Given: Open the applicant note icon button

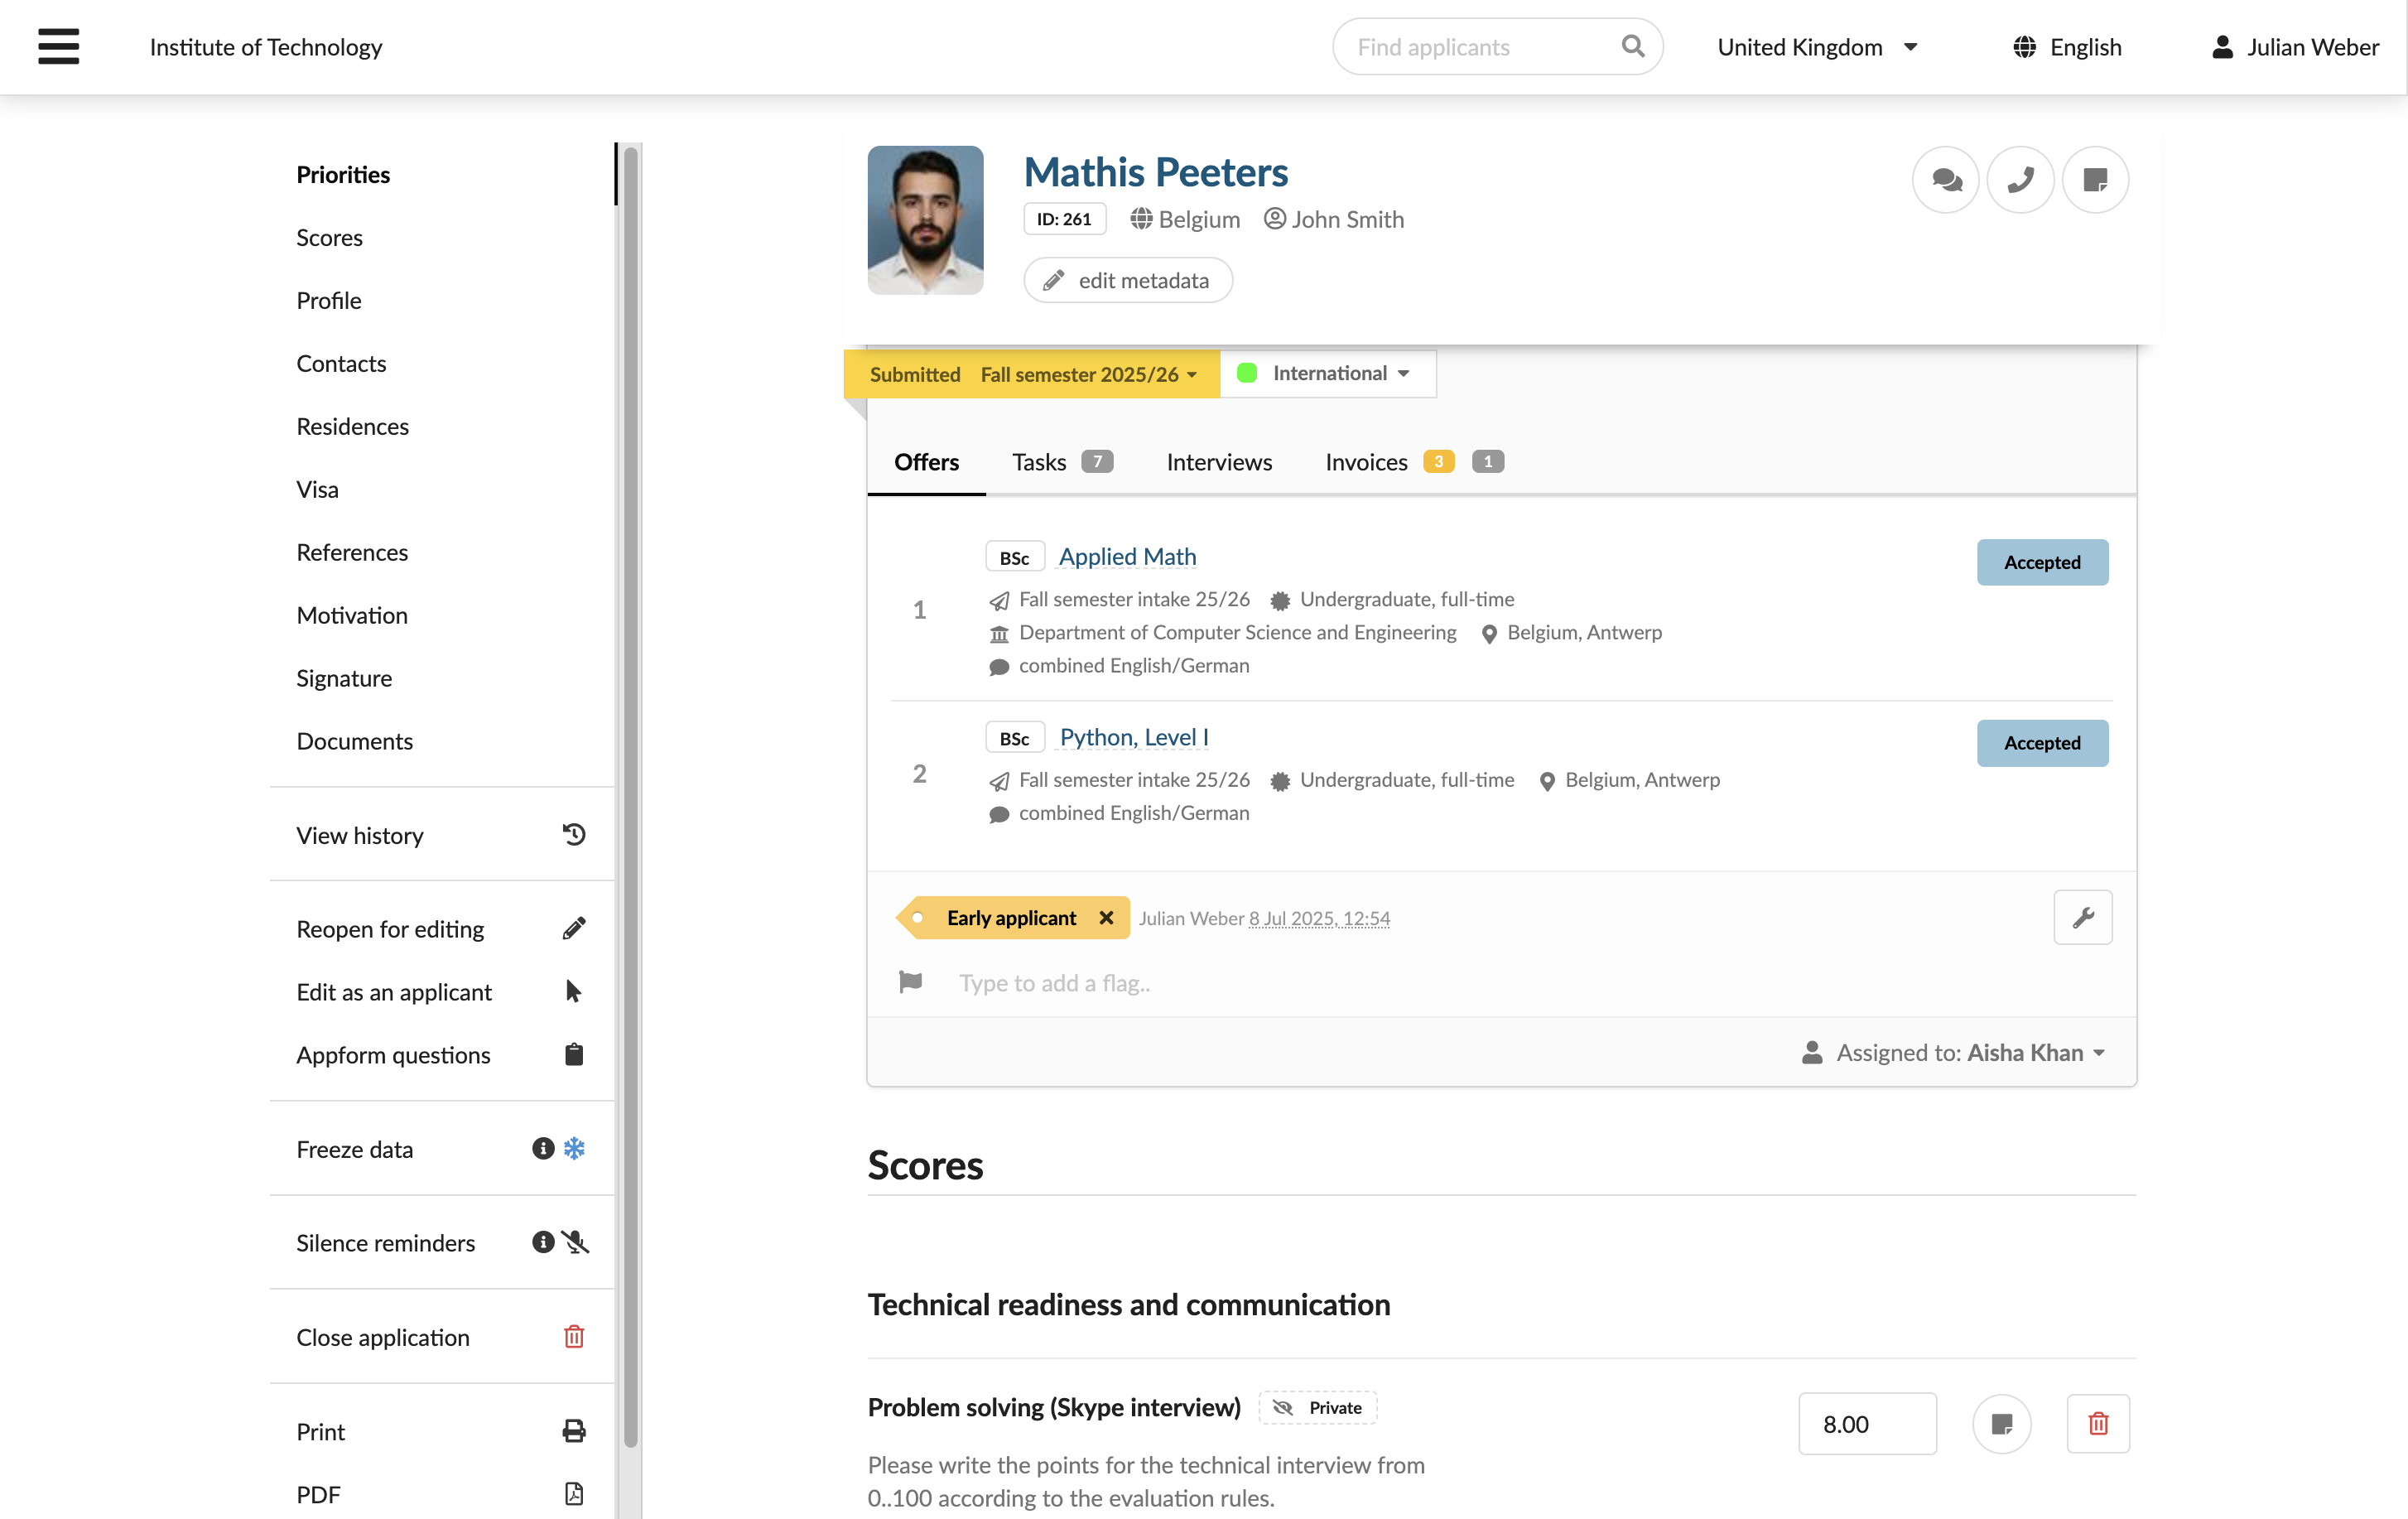Looking at the screenshot, I should [2095, 180].
